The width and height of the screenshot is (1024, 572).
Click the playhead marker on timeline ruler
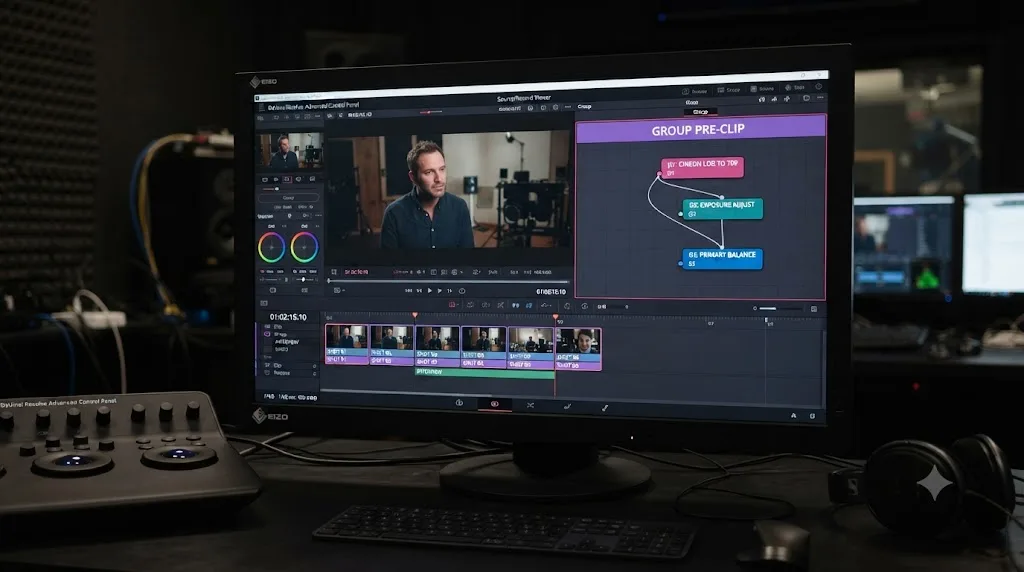point(555,317)
